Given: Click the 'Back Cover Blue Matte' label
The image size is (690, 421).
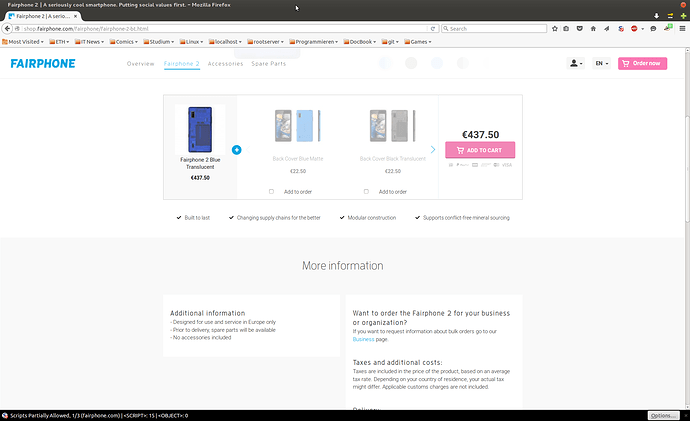Looking at the screenshot, I should (298, 159).
